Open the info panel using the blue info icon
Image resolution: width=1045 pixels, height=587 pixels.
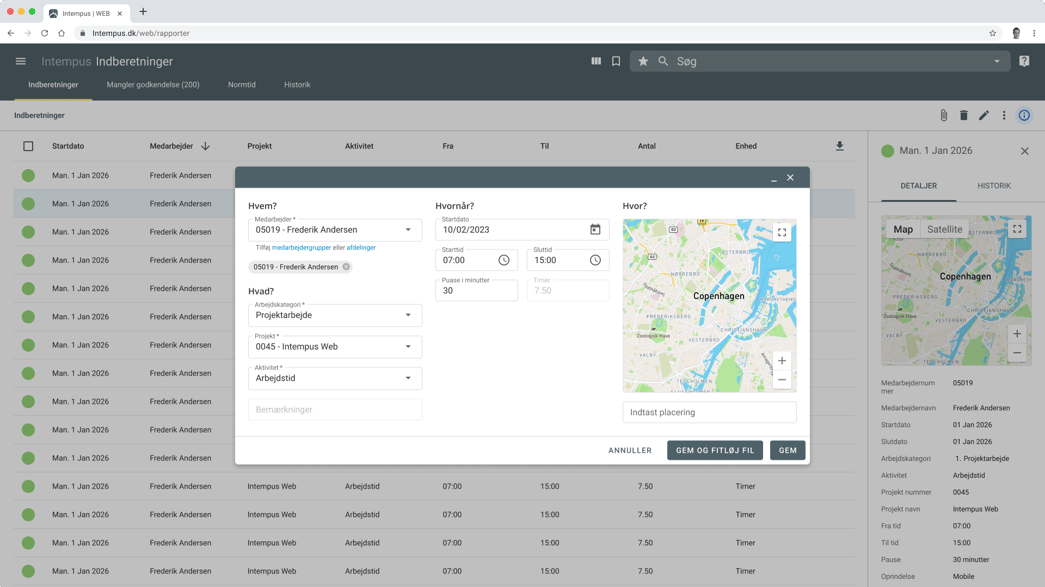1023,115
